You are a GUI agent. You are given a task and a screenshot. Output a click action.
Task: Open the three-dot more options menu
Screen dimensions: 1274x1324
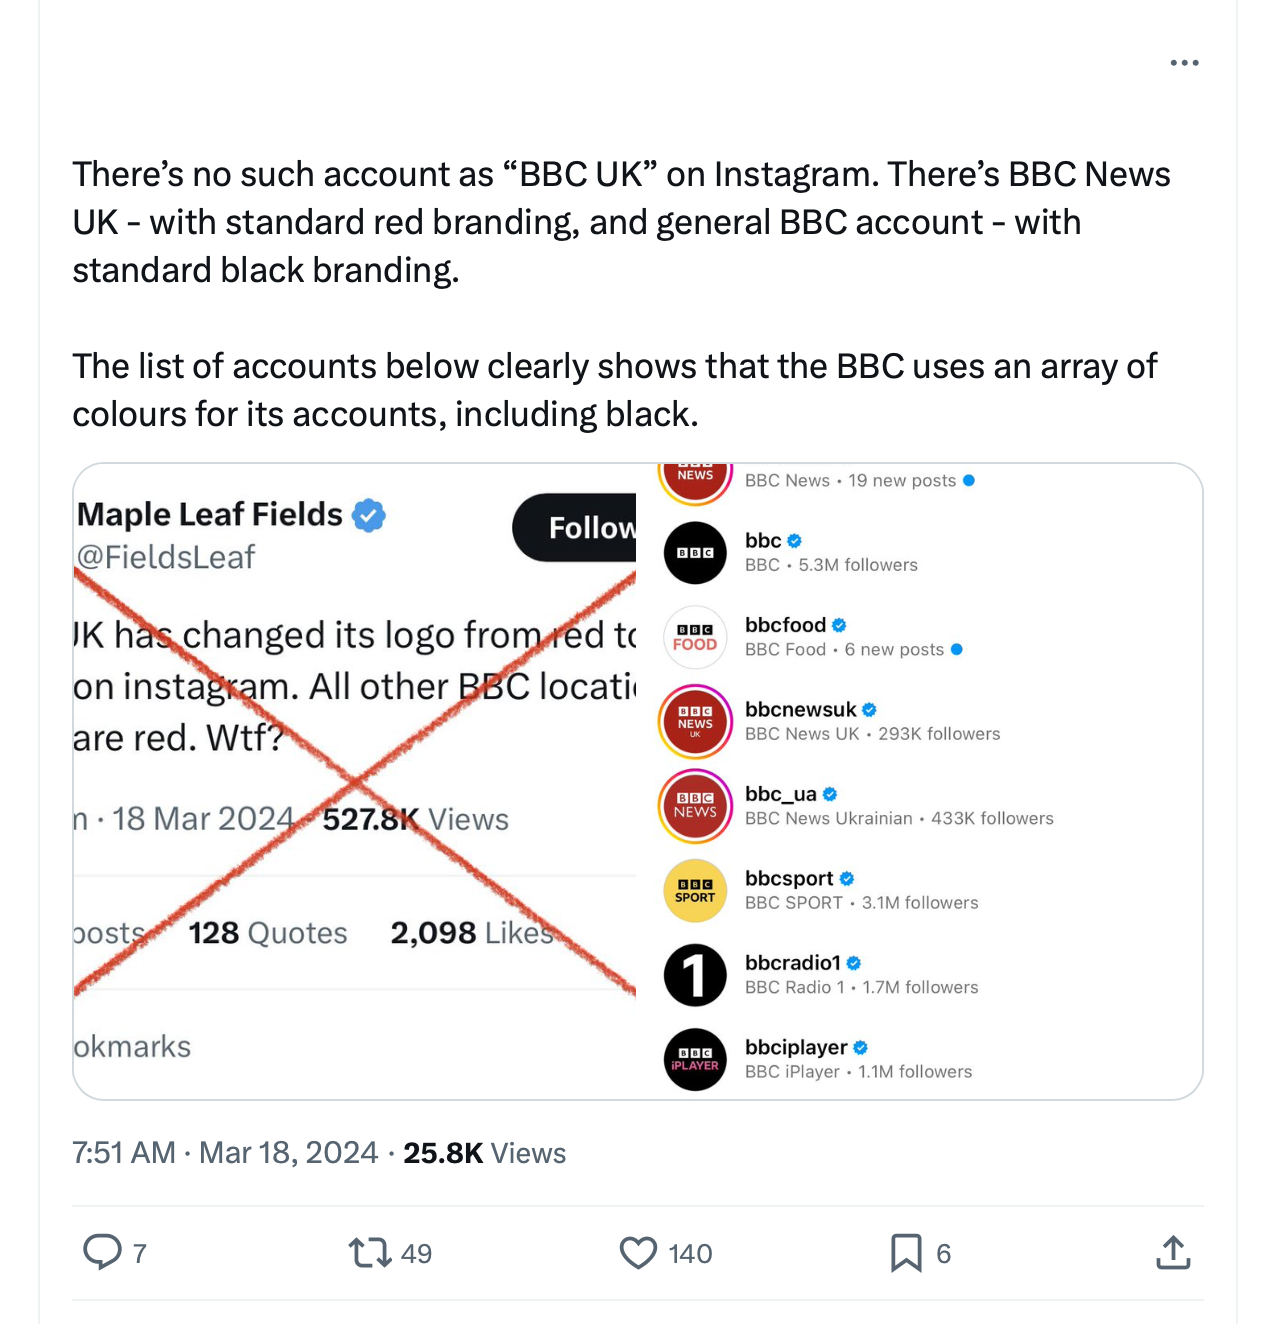1184,63
